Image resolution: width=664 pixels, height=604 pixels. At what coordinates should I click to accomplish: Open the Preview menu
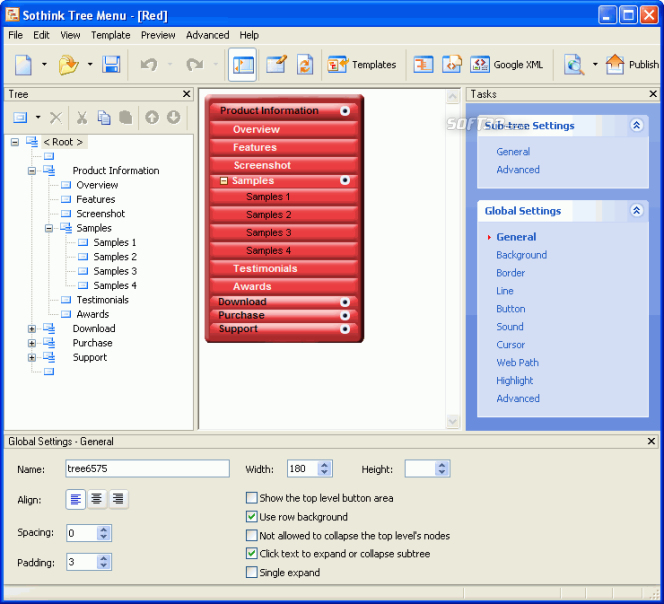[x=158, y=35]
